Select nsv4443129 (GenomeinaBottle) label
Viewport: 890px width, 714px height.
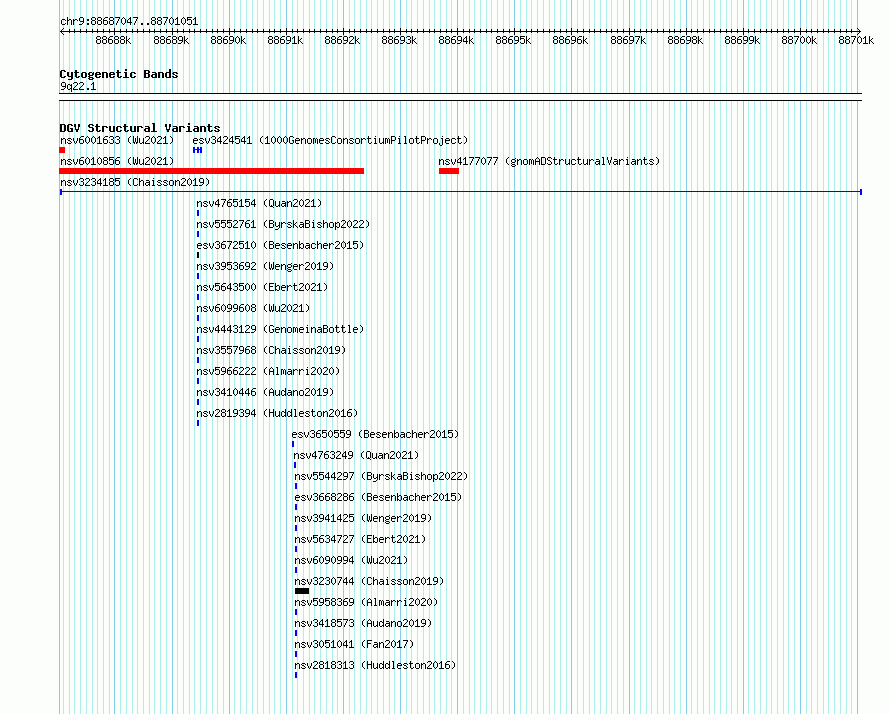coord(280,329)
